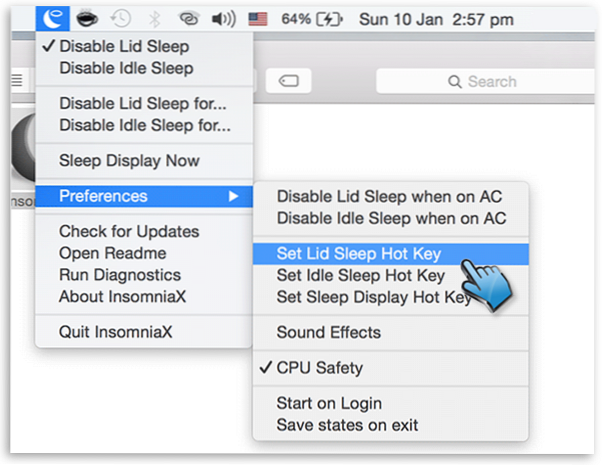Open the volume speaker menu
This screenshot has width=602, height=465.
(224, 18)
